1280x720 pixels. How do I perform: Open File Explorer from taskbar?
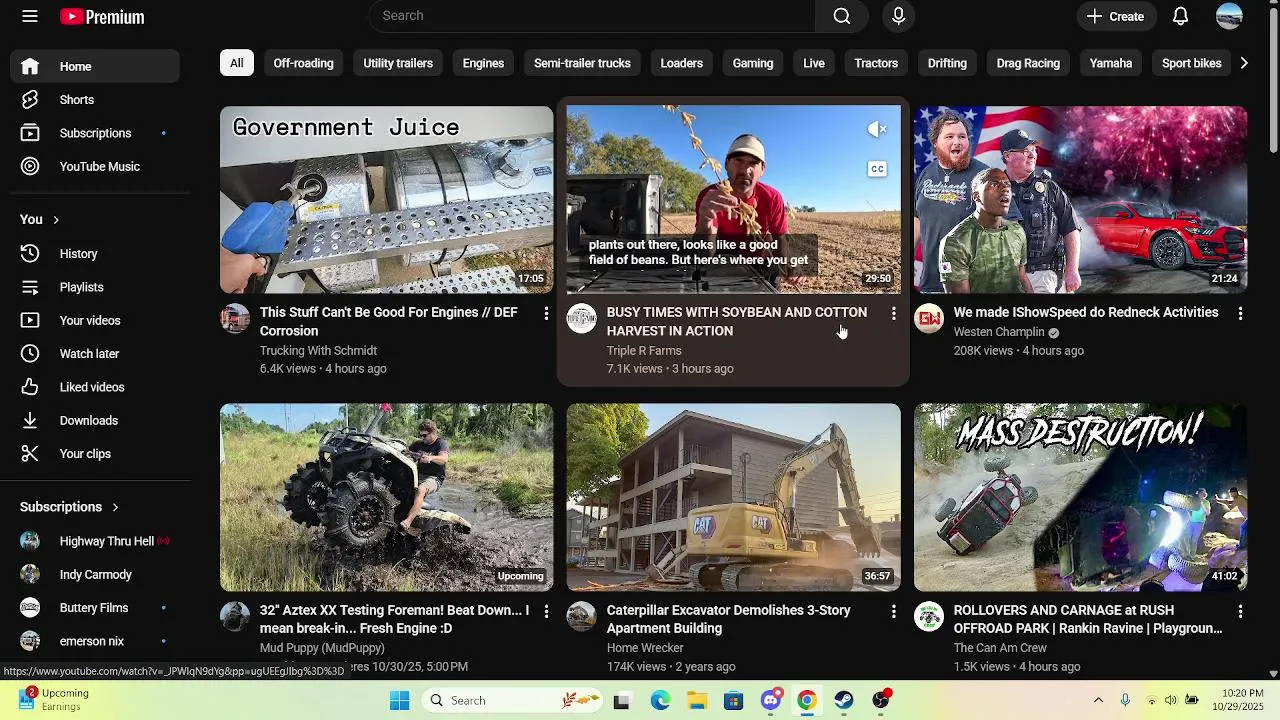[697, 700]
